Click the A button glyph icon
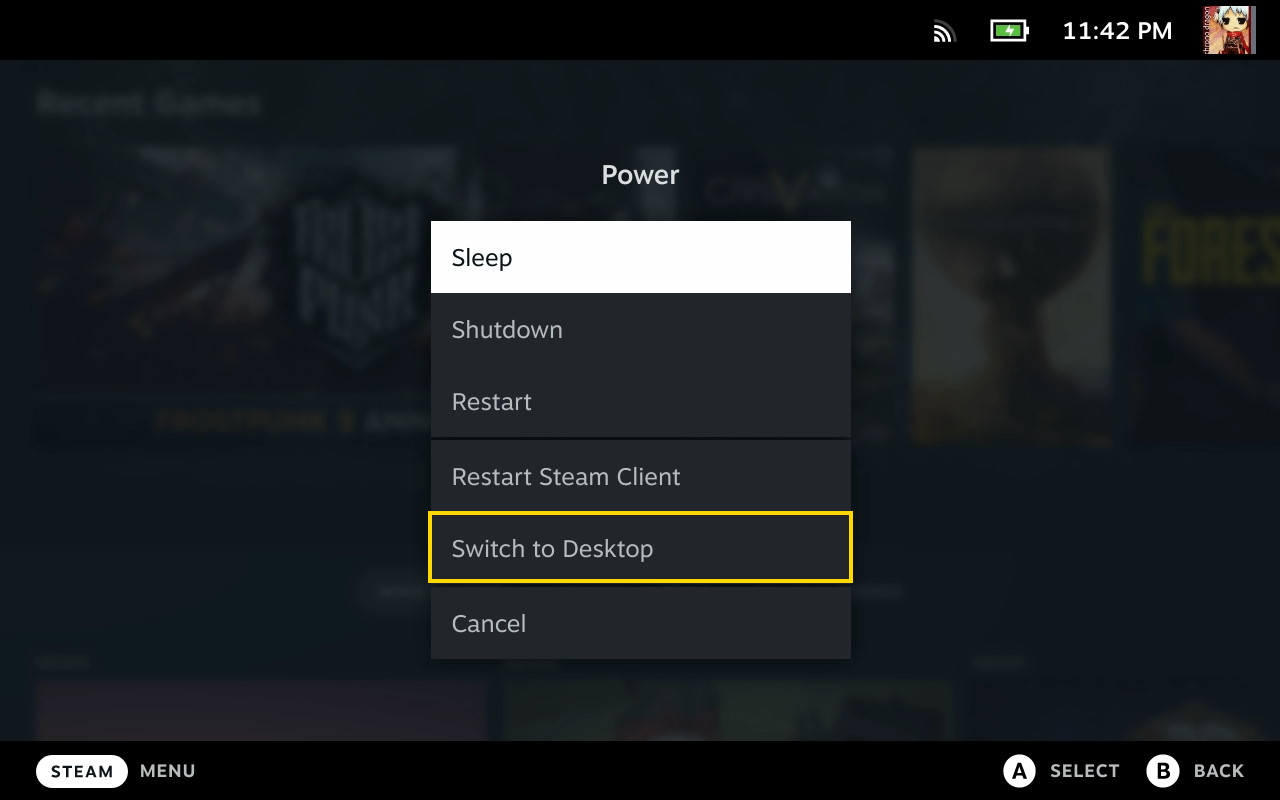This screenshot has width=1280, height=800. [1019, 771]
